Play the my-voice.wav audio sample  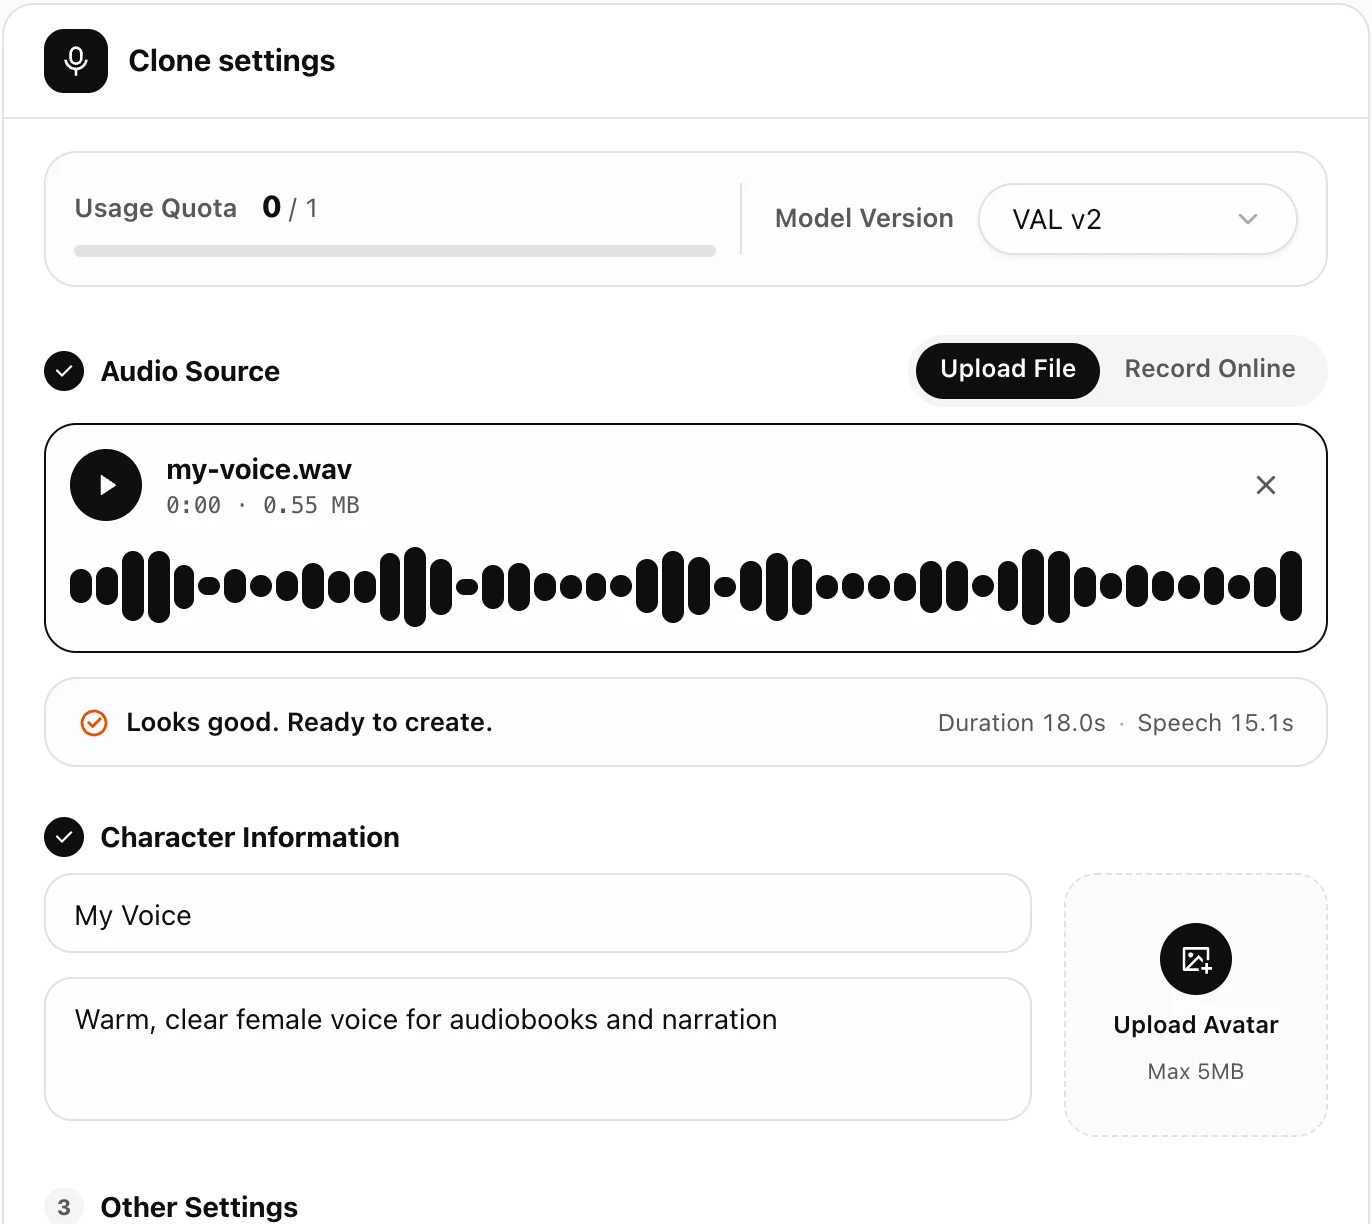(106, 485)
